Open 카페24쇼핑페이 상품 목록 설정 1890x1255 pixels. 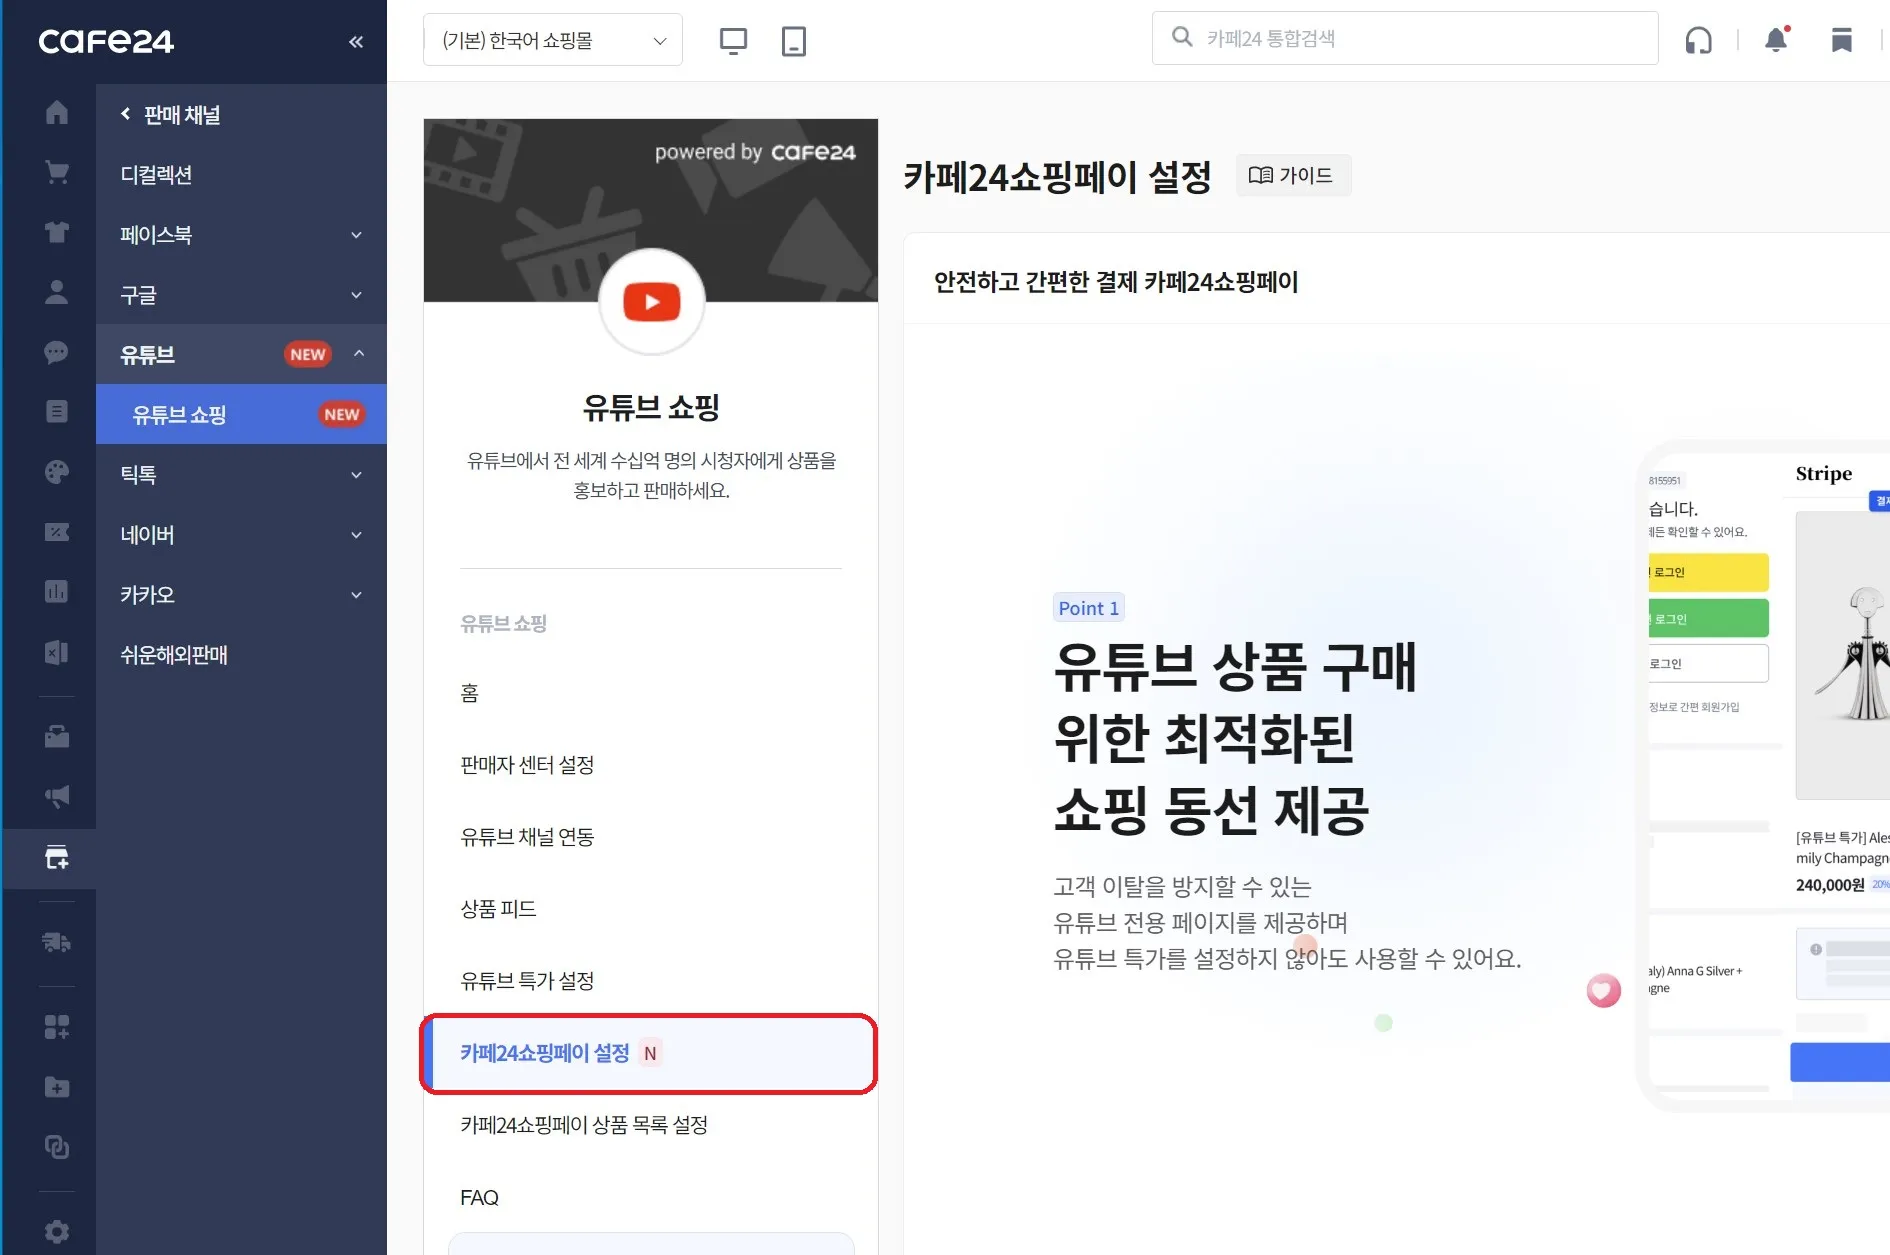(x=584, y=1125)
